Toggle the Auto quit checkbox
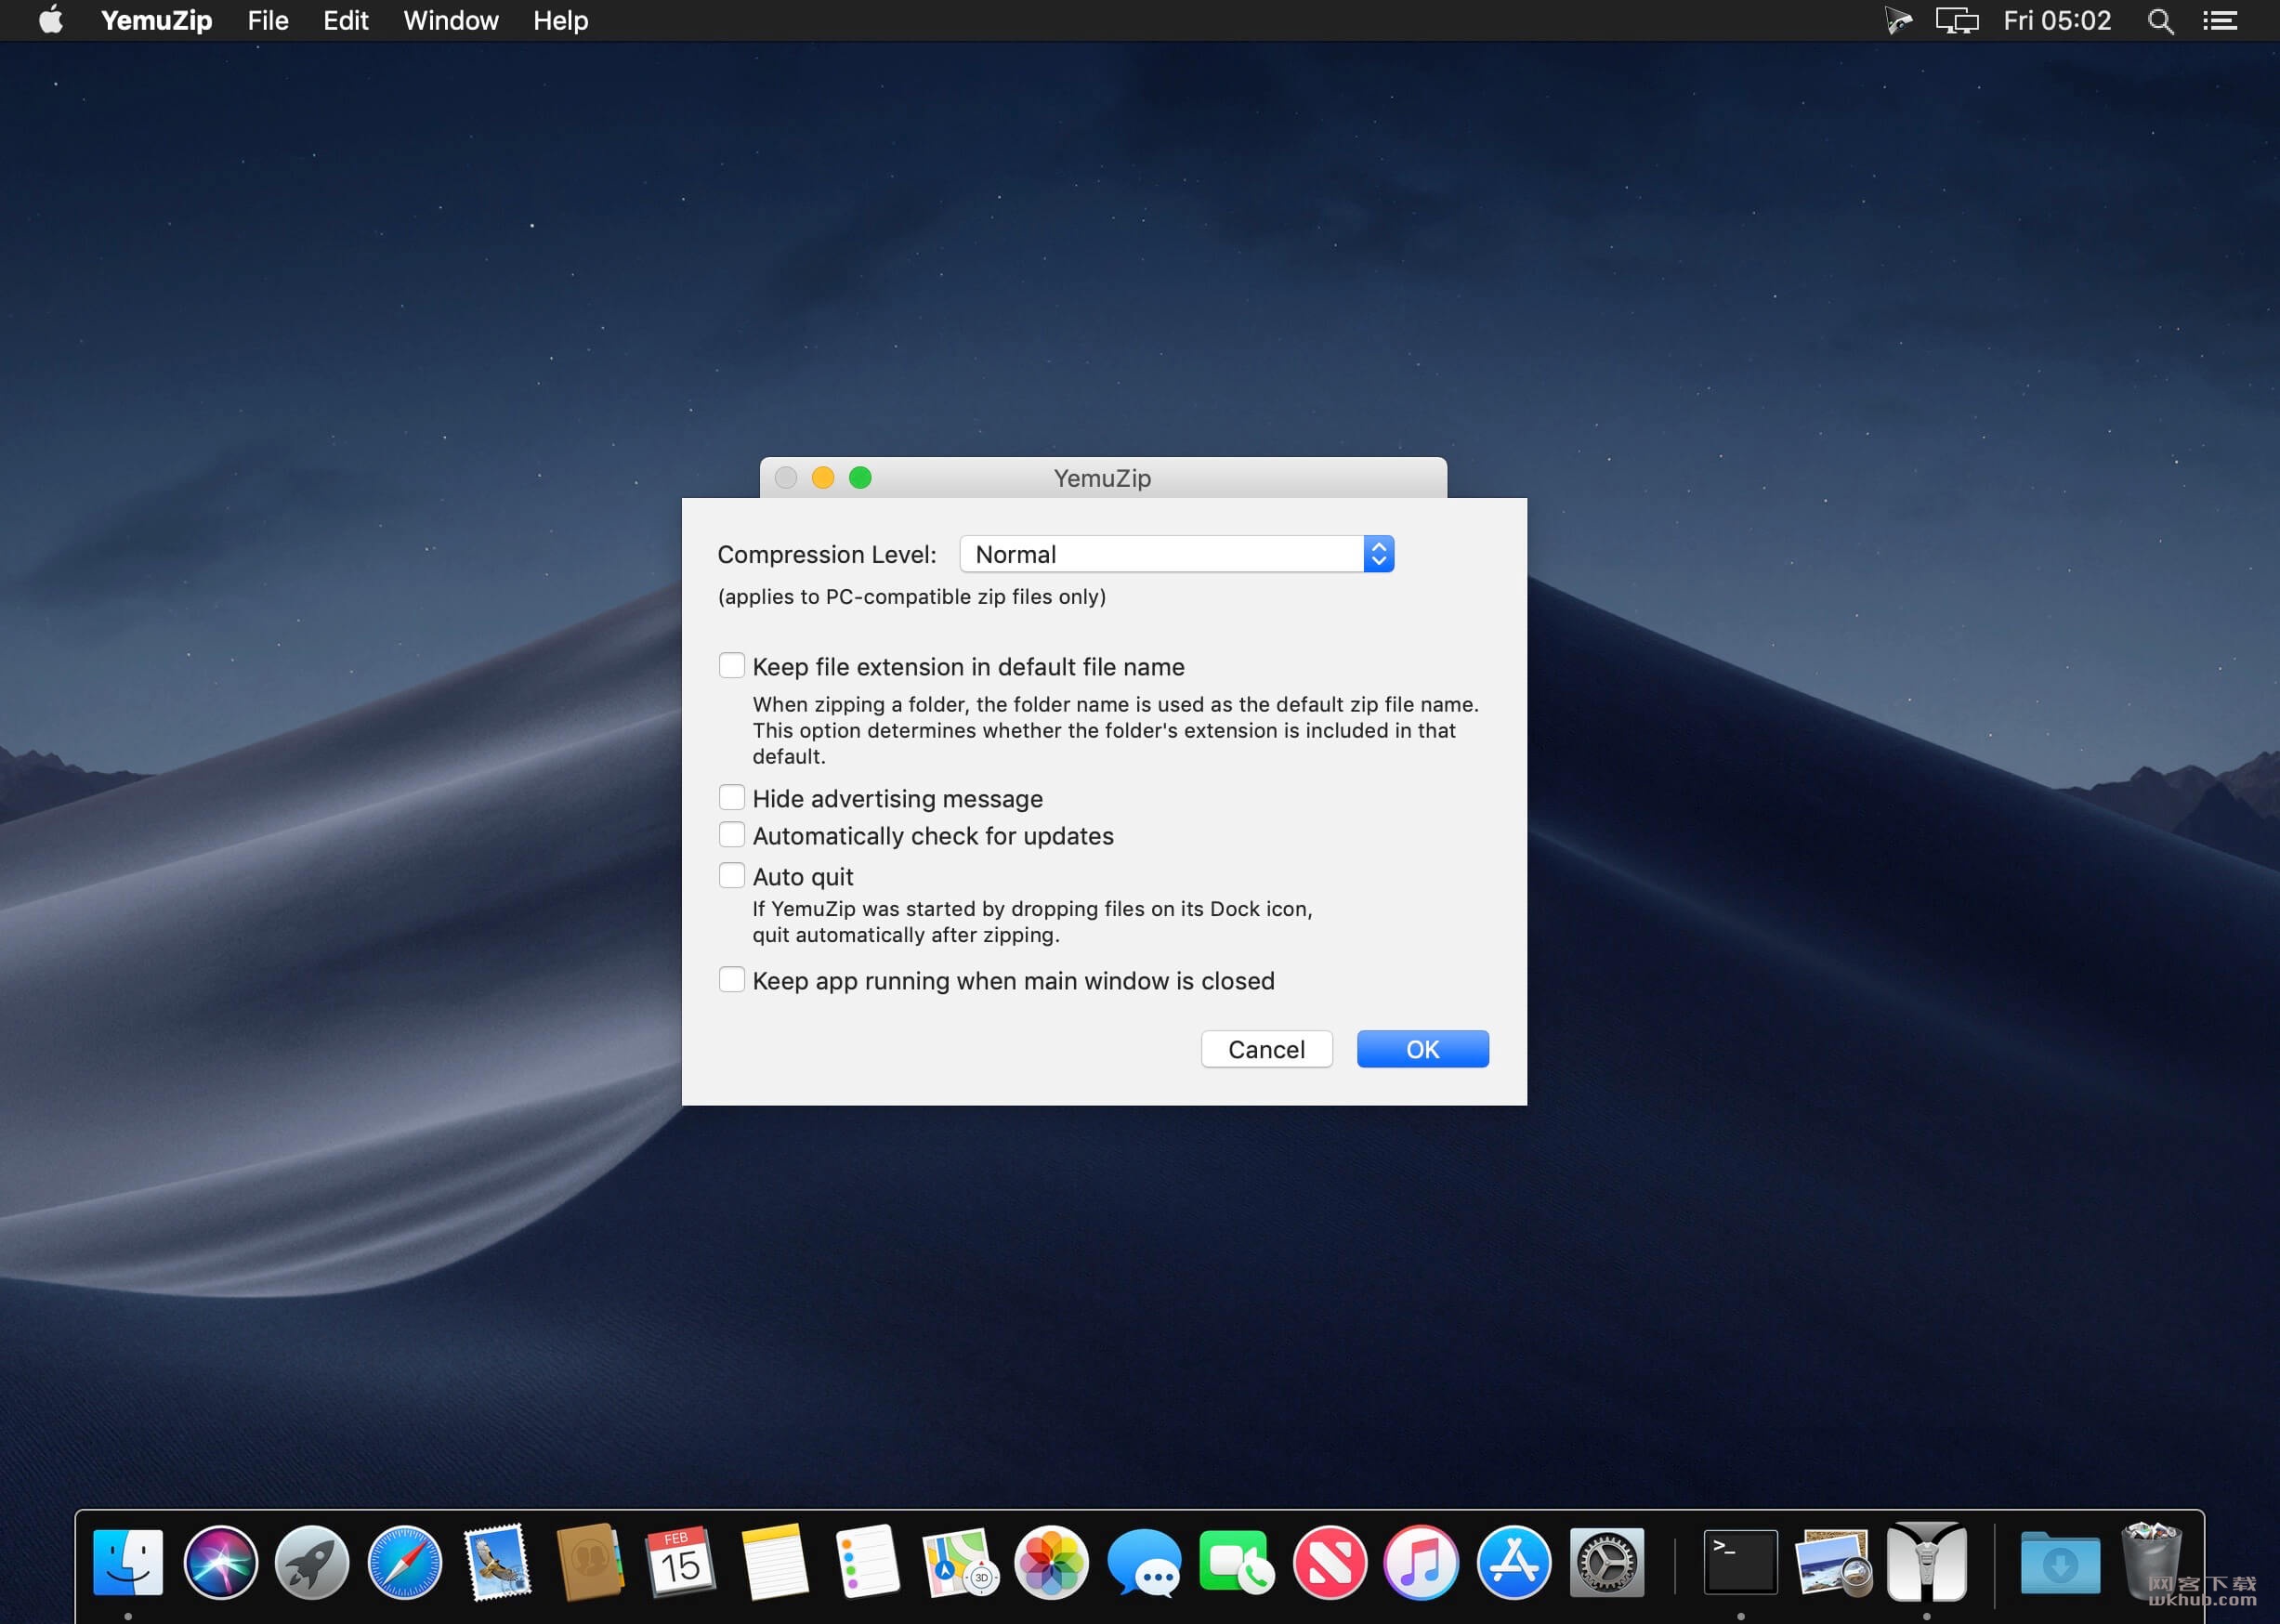The height and width of the screenshot is (1624, 2280). point(732,875)
